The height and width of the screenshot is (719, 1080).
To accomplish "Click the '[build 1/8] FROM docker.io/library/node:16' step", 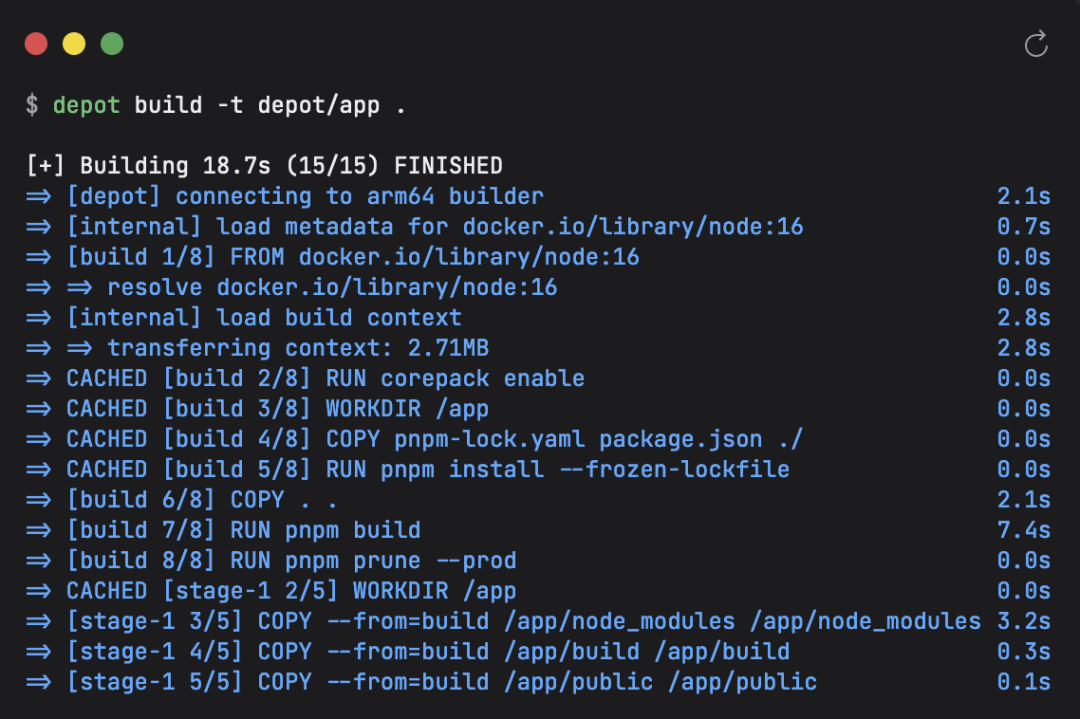I will click(x=352, y=257).
